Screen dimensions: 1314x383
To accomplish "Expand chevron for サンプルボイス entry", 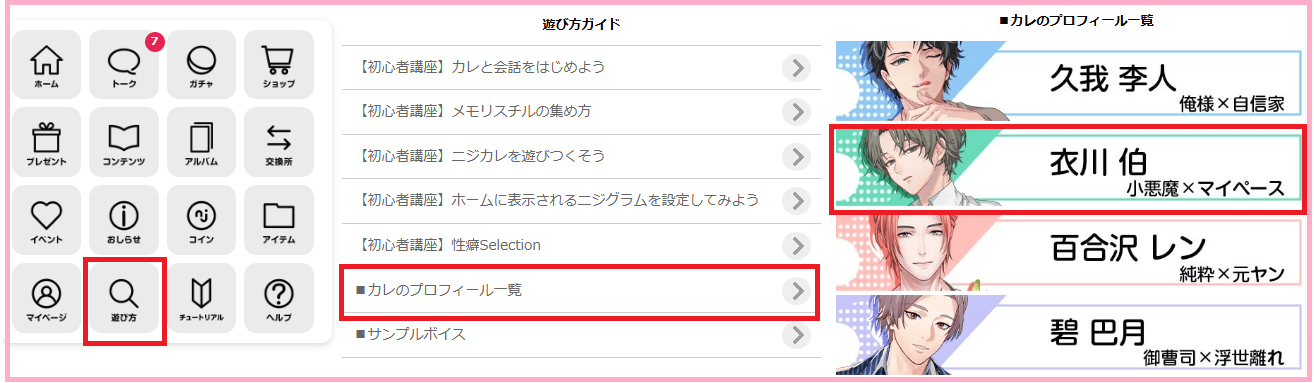I will point(795,334).
